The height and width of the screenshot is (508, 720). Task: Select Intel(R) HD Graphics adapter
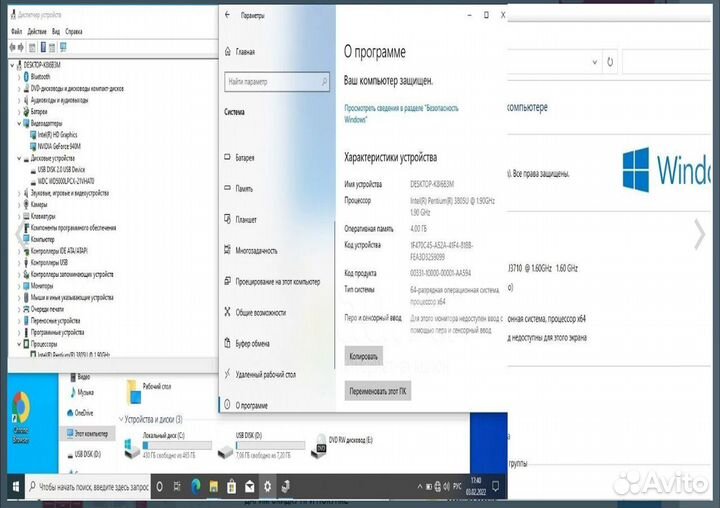point(57,135)
